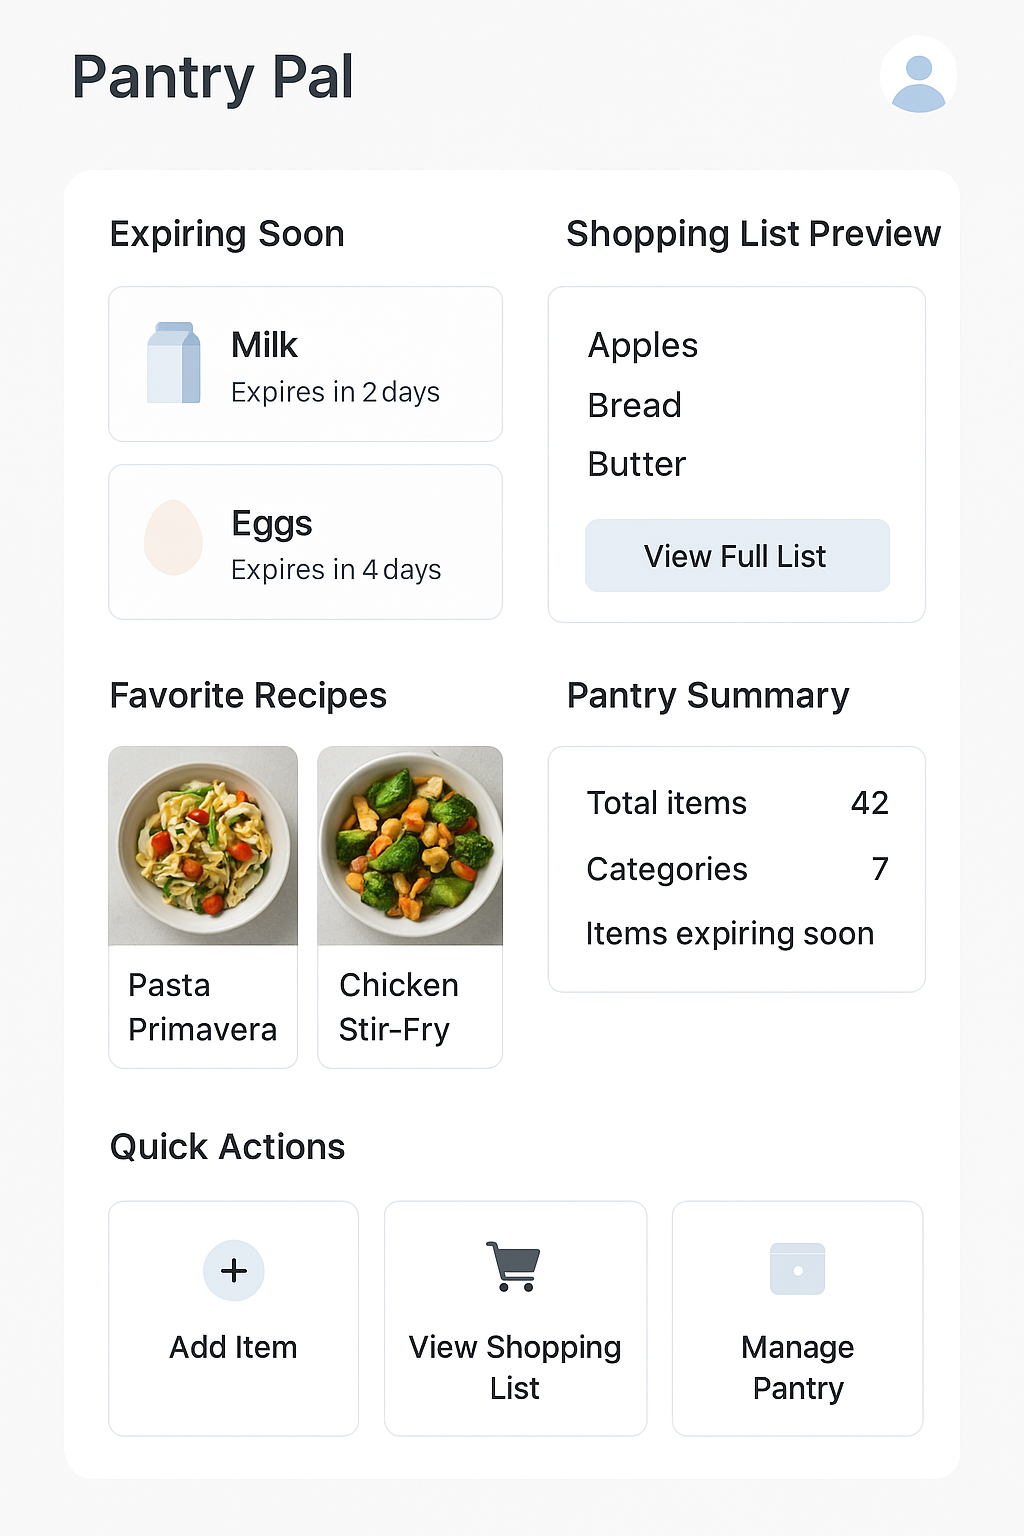This screenshot has height=1536, width=1024.
Task: Click the Manage Pantry box icon
Action: pyautogui.click(x=797, y=1269)
